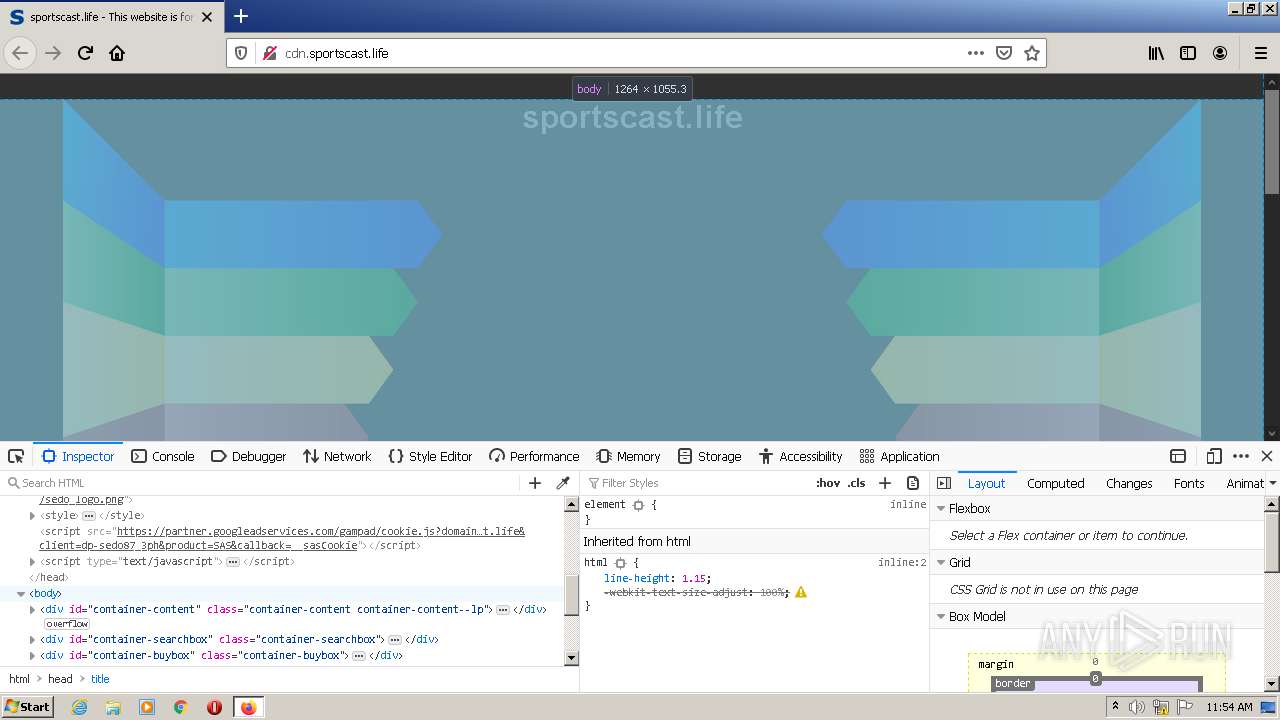Open site information for insecure connection
1280x720 pixels.
point(269,53)
